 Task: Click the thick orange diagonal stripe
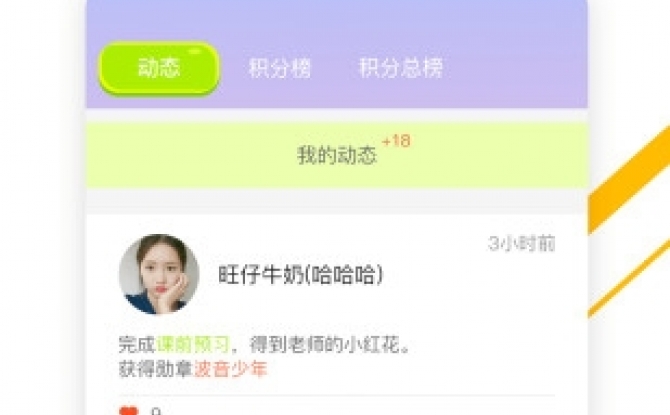click(x=629, y=180)
